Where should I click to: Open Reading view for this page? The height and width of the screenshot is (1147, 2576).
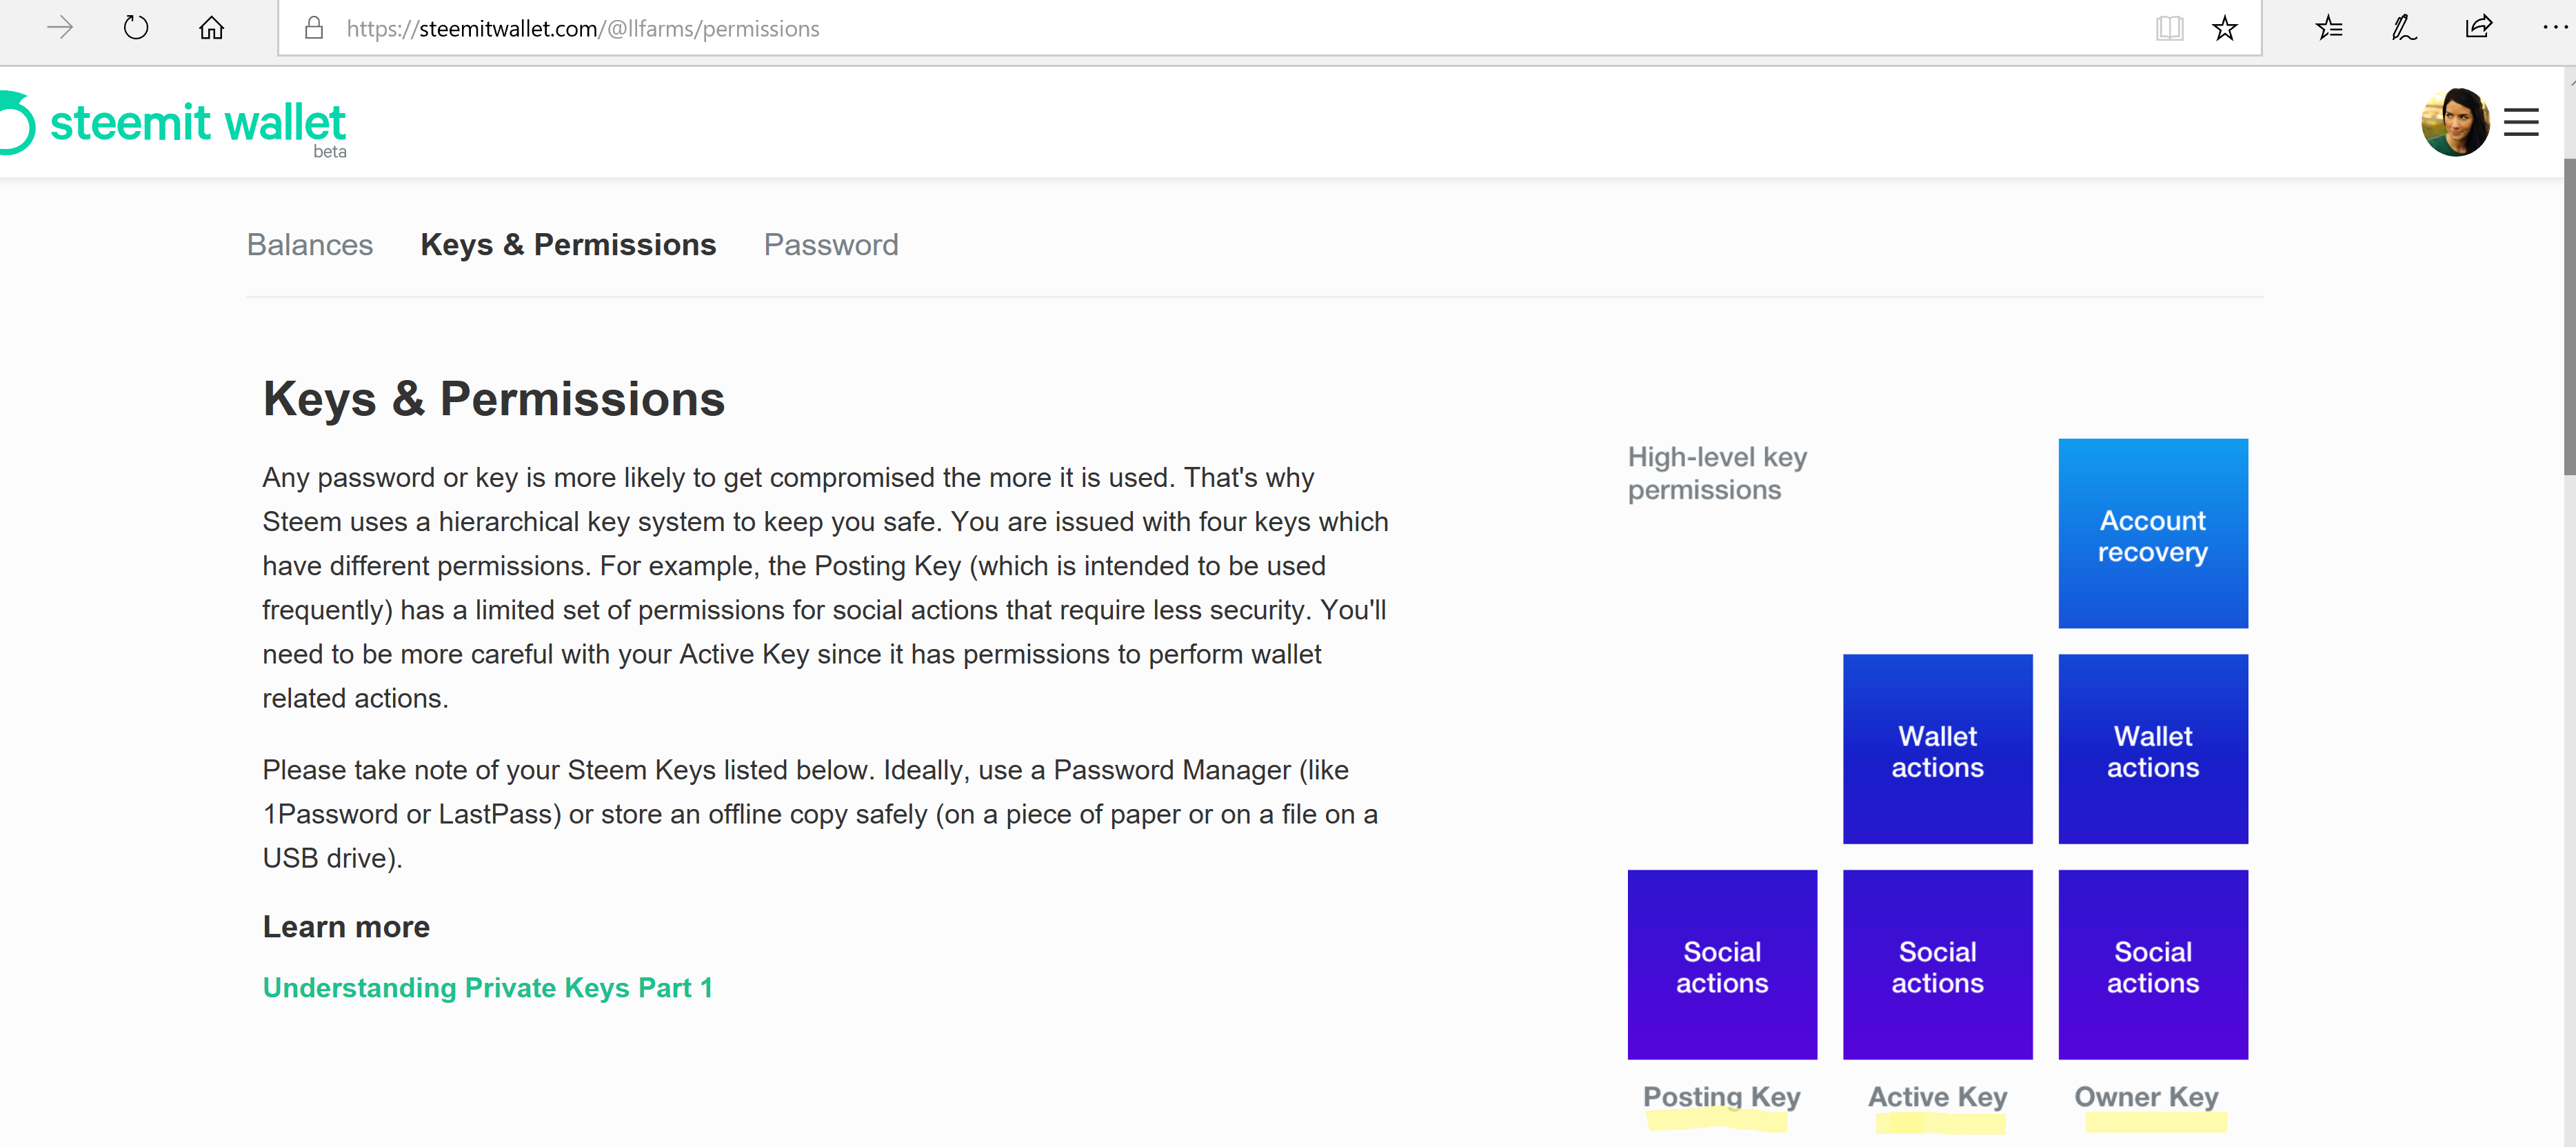(2169, 28)
